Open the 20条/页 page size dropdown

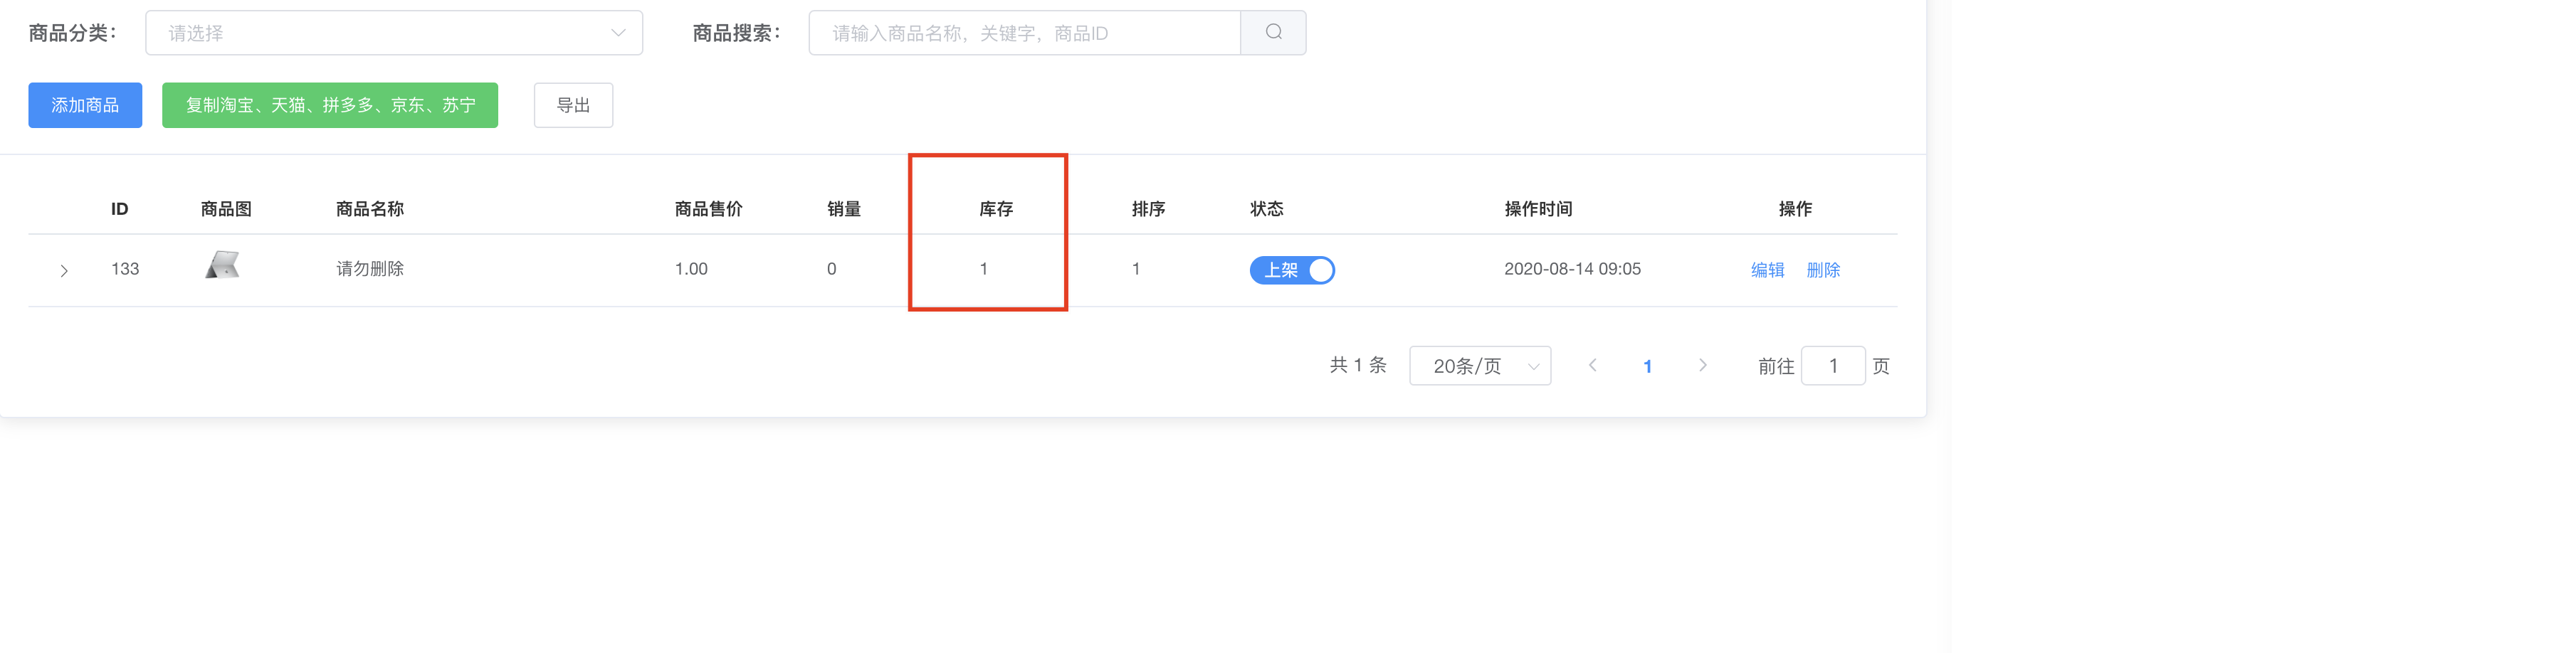[x=1480, y=366]
